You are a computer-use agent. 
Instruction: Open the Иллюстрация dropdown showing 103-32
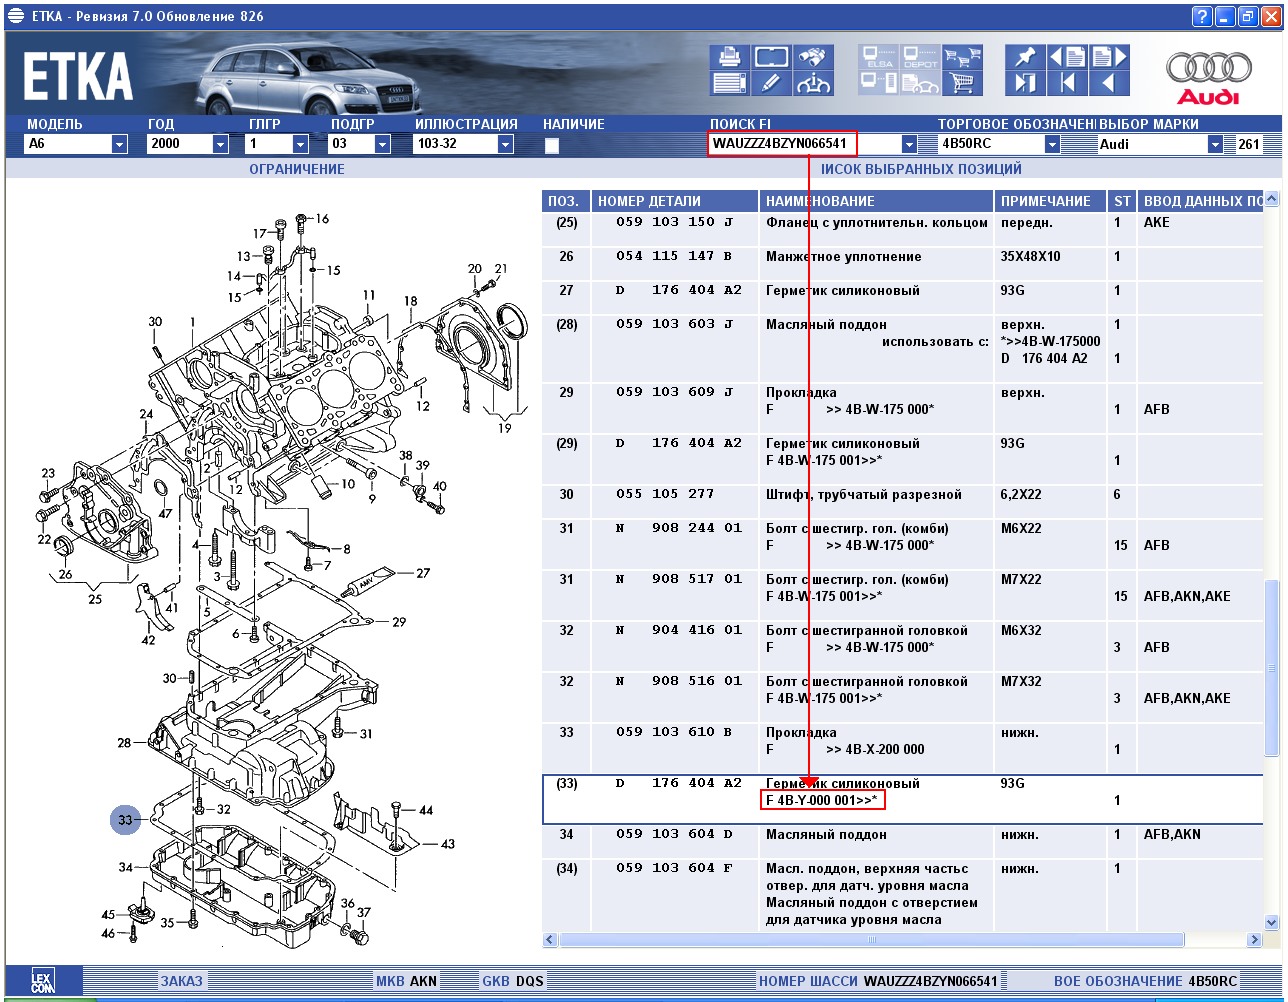coord(463,144)
